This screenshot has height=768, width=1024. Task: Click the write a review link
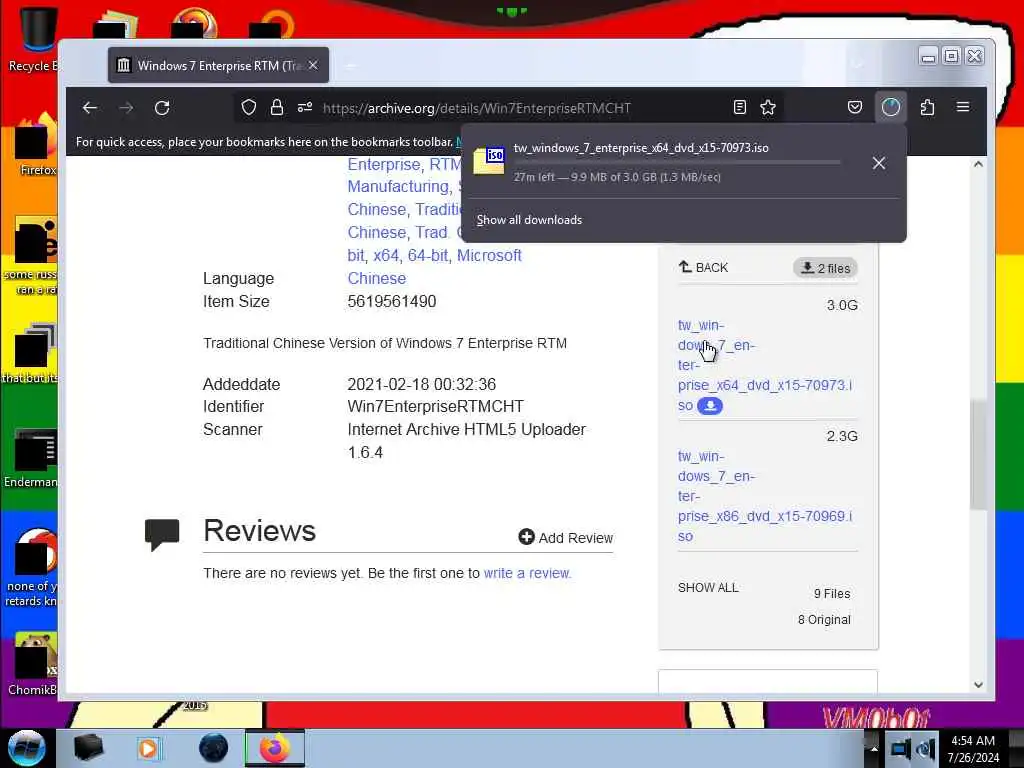[x=527, y=573]
